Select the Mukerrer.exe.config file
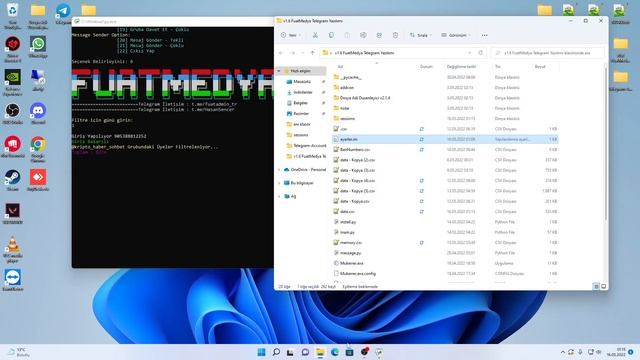The height and width of the screenshot is (360, 640). coord(445,273)
